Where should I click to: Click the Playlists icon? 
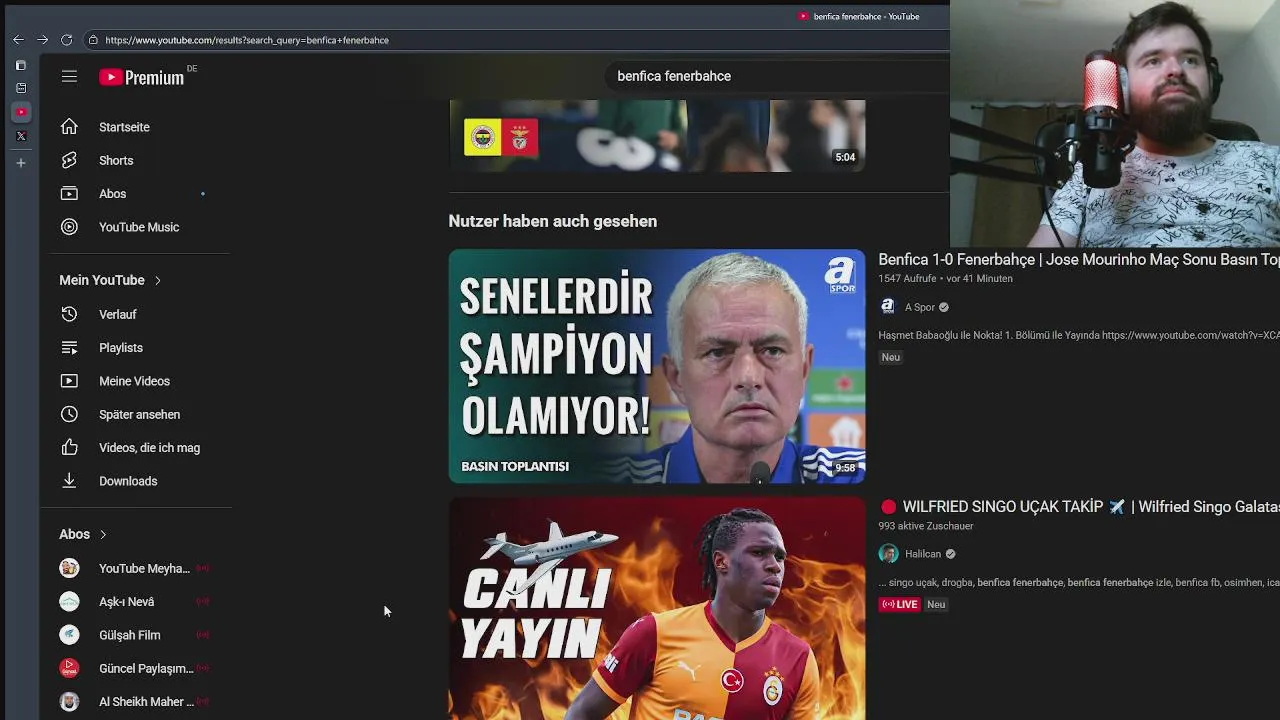[x=69, y=348]
